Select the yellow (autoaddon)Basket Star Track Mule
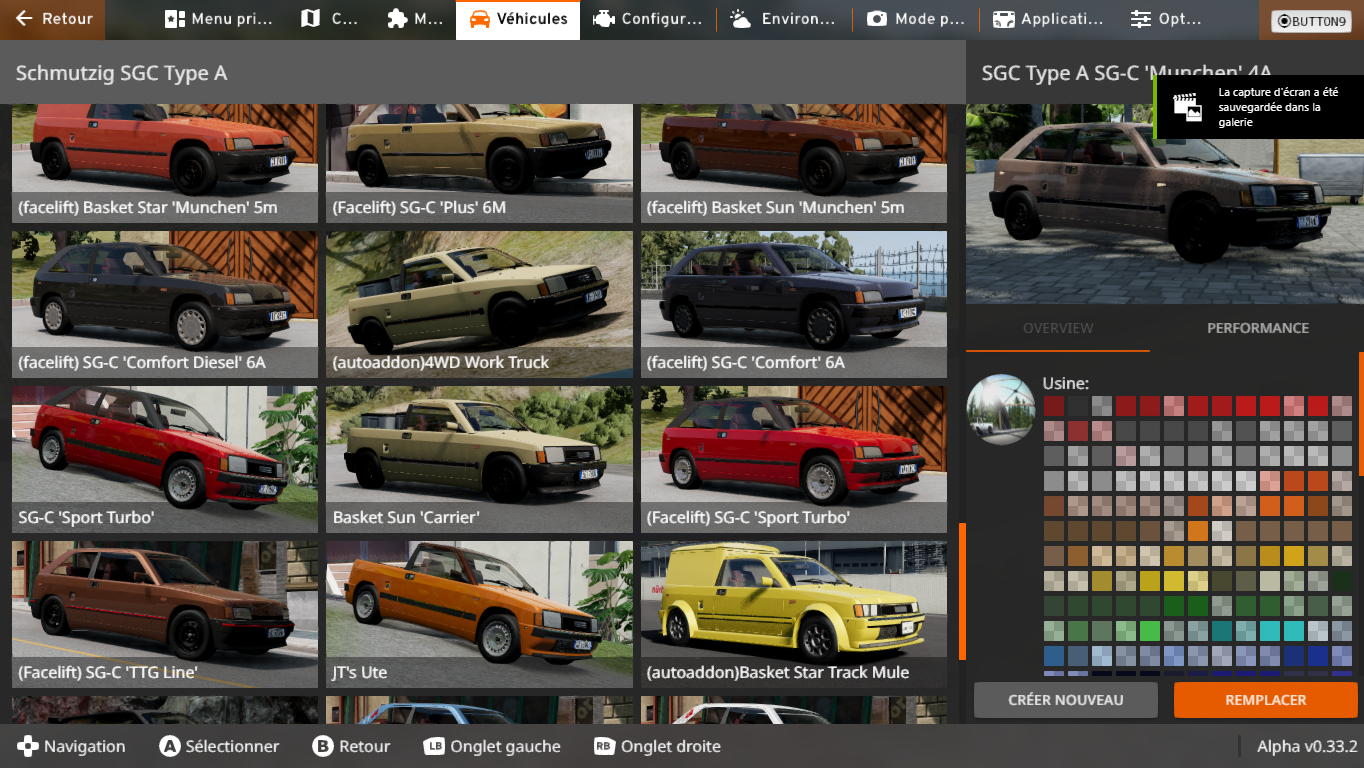The width and height of the screenshot is (1364, 768). tap(794, 614)
